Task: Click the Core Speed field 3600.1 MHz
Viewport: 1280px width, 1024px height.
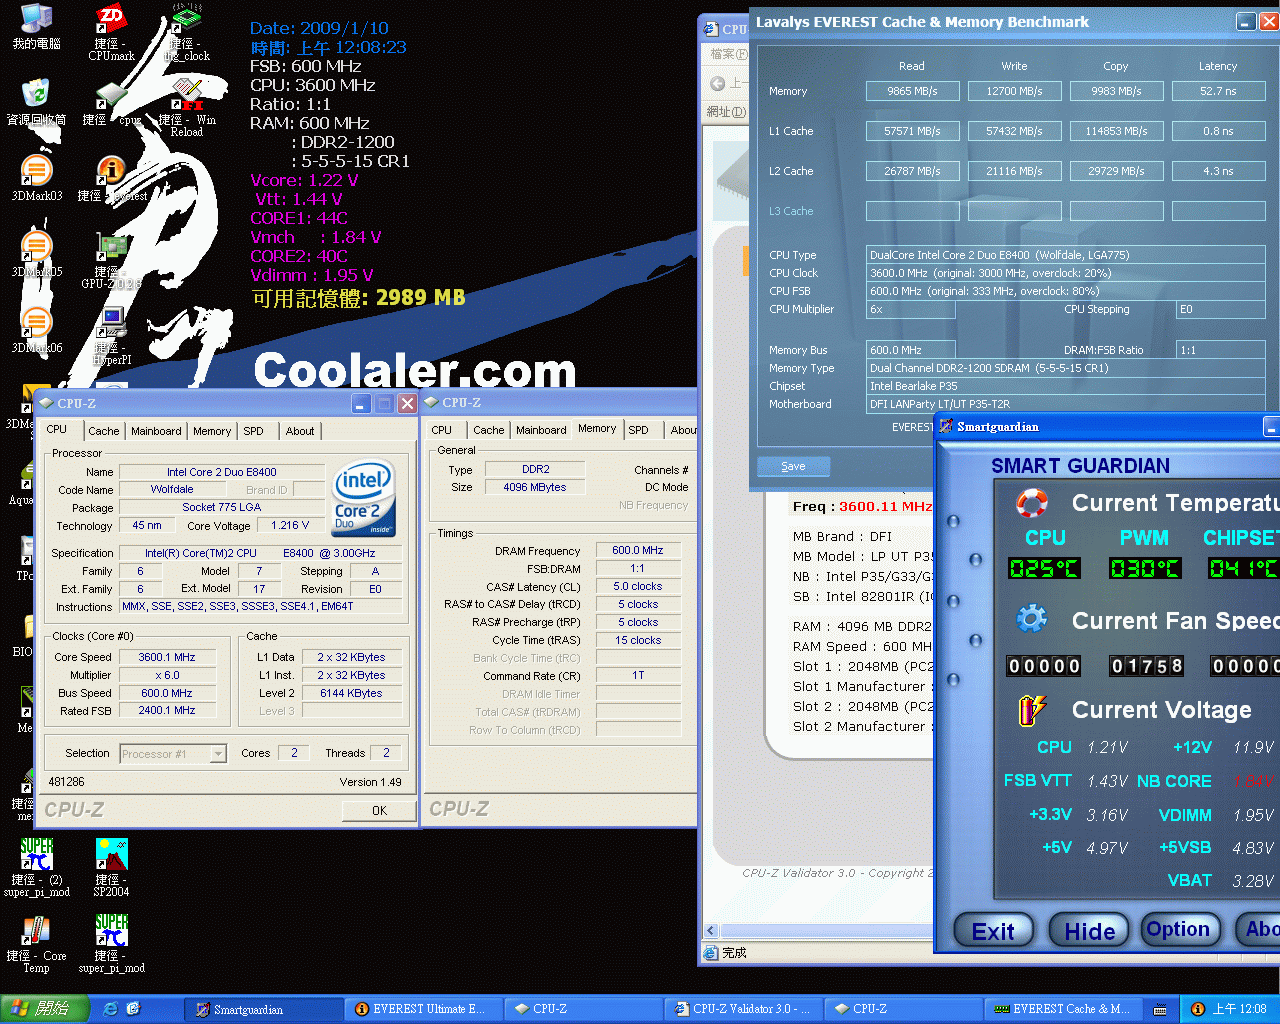Action: [x=167, y=657]
